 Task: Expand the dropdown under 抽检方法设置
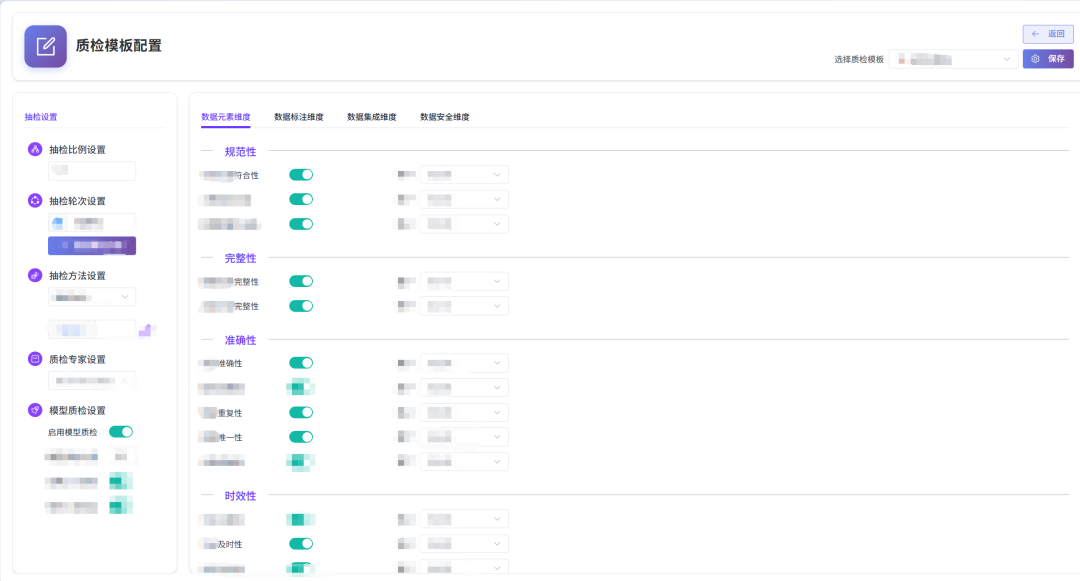92,297
